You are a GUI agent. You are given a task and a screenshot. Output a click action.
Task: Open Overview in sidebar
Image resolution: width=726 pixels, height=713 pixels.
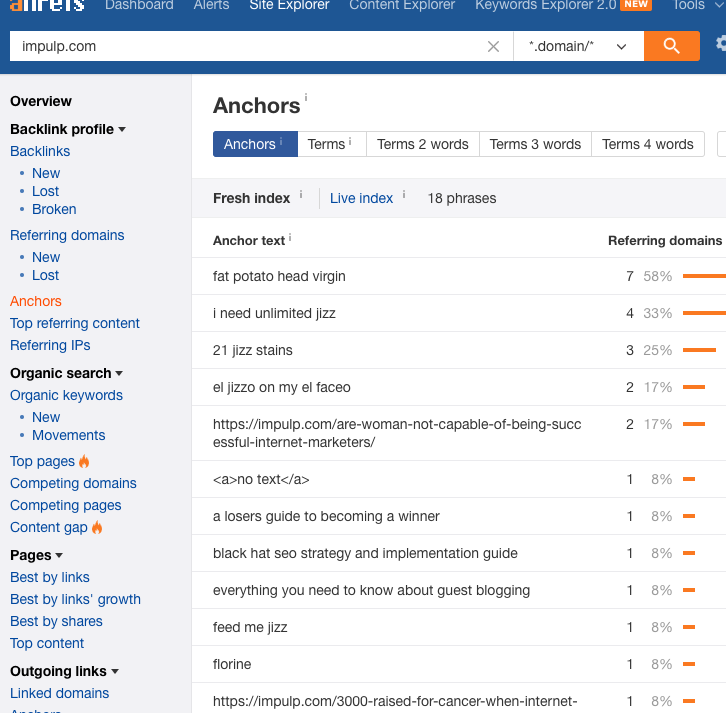coord(41,101)
